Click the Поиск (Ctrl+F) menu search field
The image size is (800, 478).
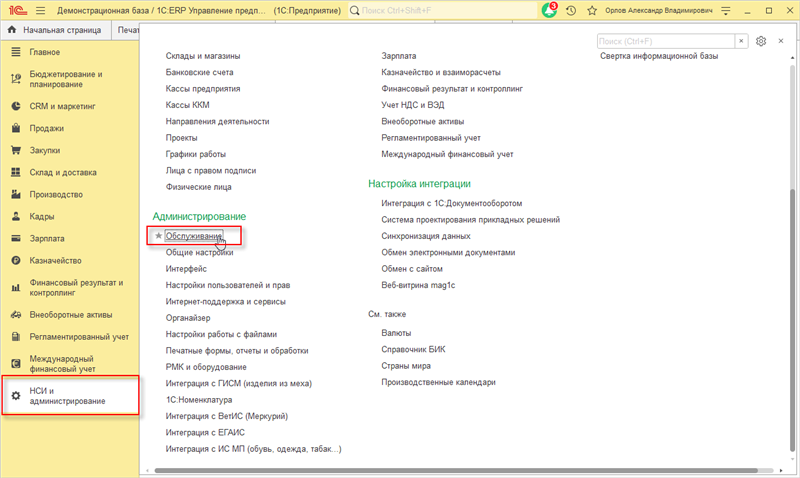665,41
